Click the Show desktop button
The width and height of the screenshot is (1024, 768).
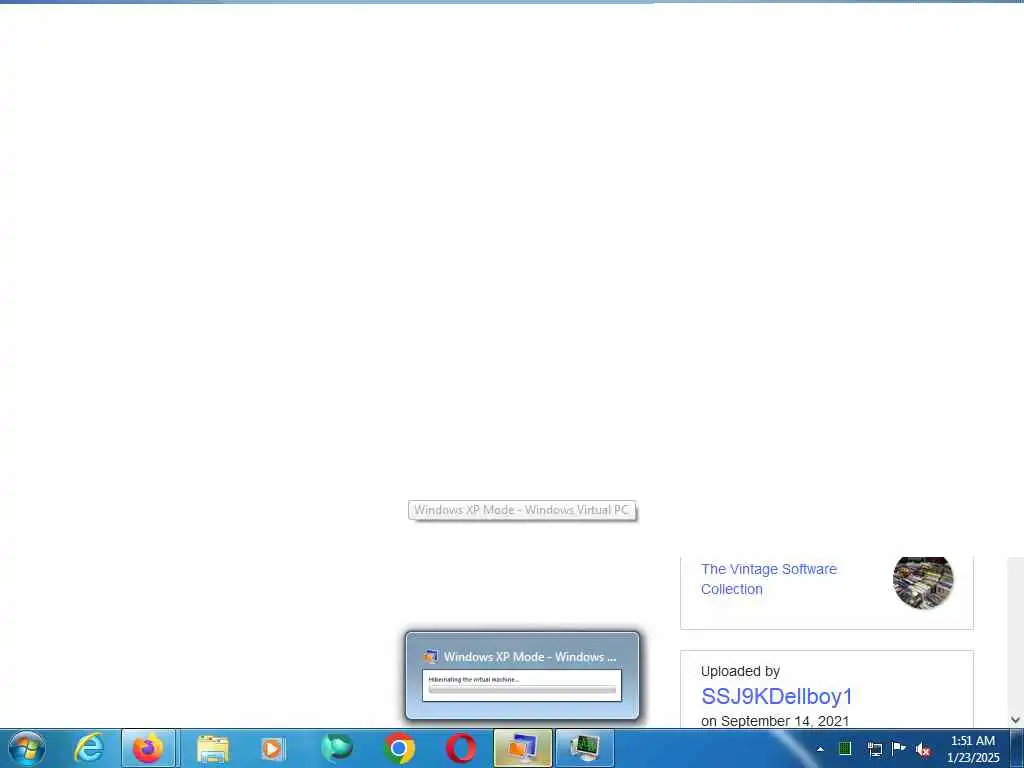[x=1017, y=748]
